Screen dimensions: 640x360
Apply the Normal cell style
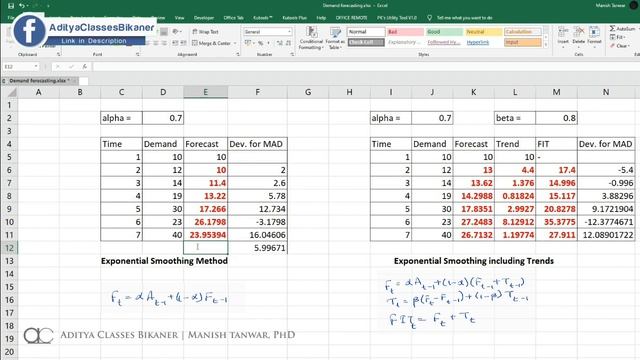[366, 31]
